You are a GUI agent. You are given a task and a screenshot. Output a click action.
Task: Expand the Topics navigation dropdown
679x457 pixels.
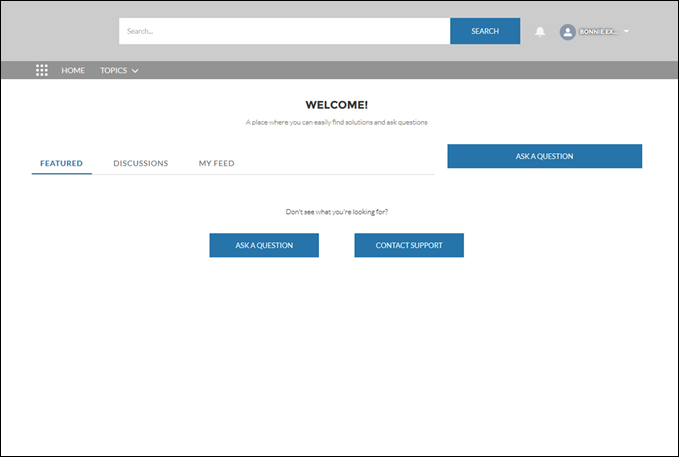pyautogui.click(x=119, y=70)
